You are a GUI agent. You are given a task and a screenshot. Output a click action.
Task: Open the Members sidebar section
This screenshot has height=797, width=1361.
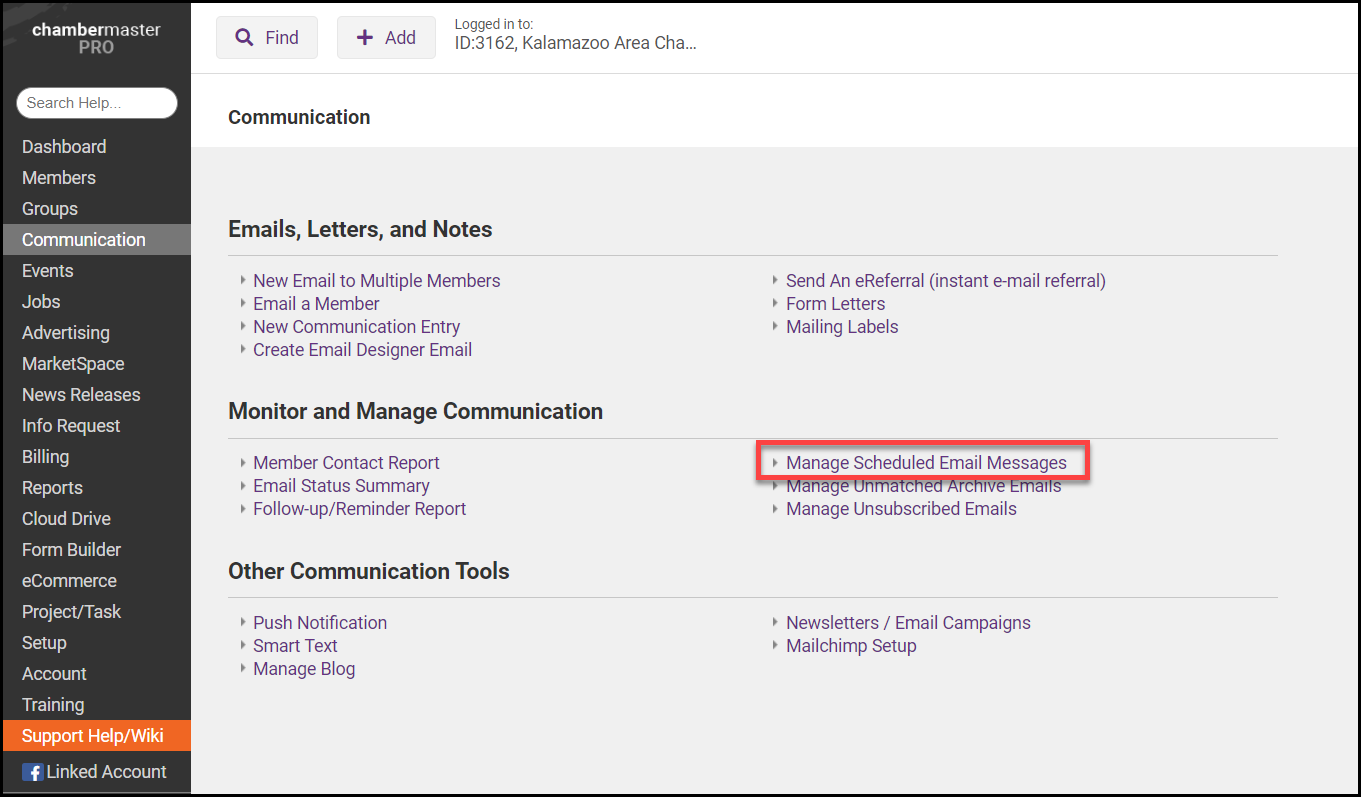tap(59, 178)
